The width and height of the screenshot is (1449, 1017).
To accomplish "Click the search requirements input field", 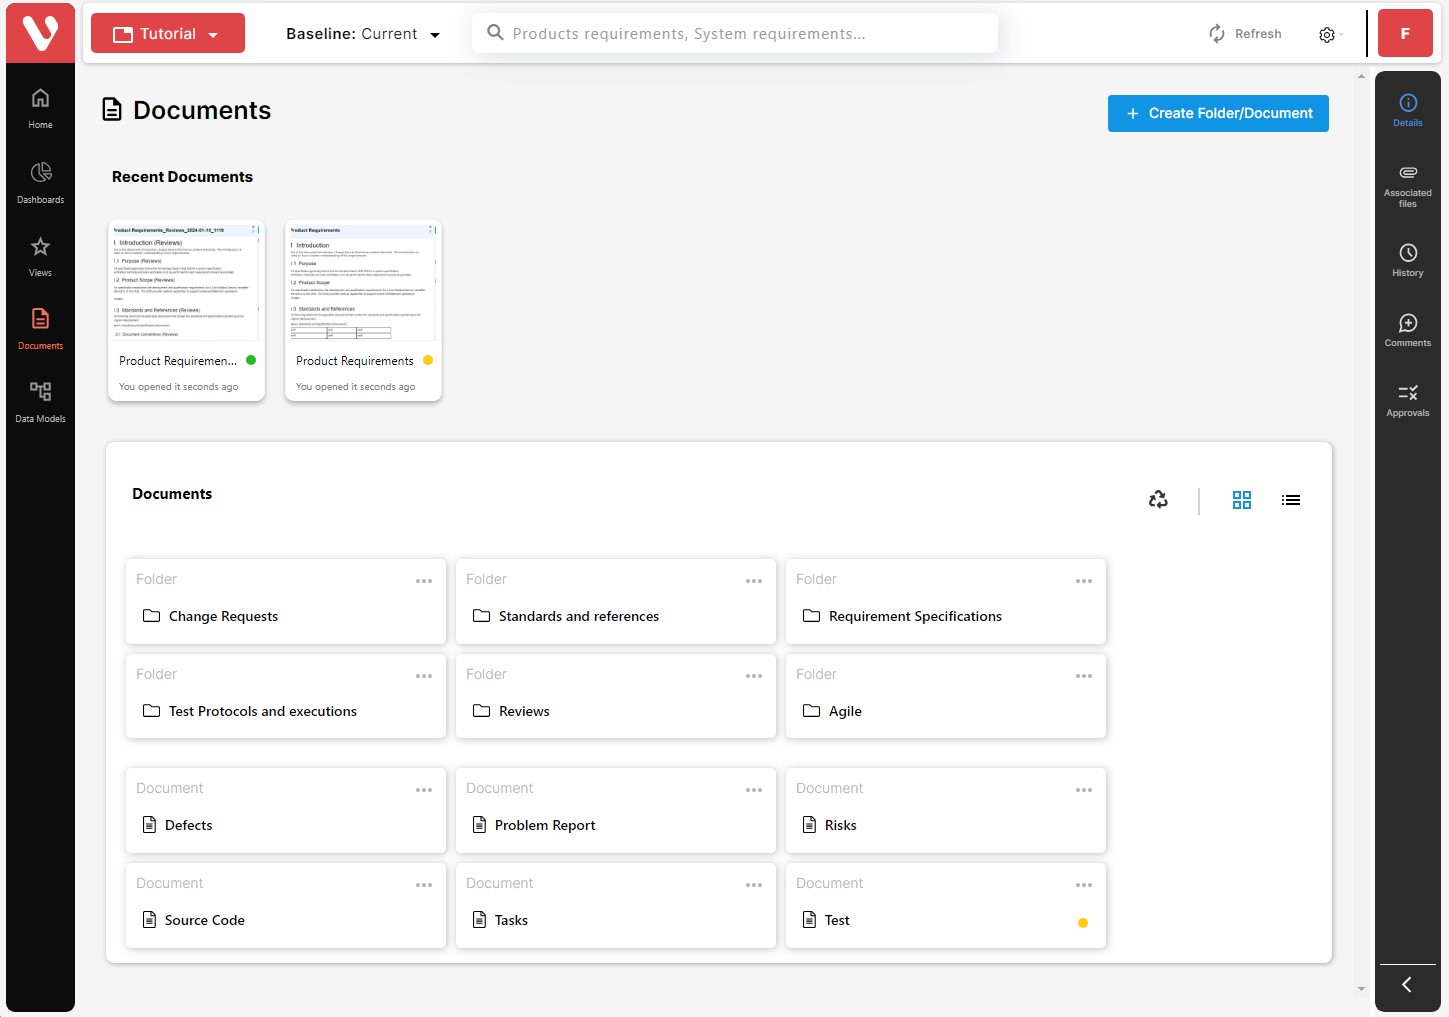I will pos(735,33).
